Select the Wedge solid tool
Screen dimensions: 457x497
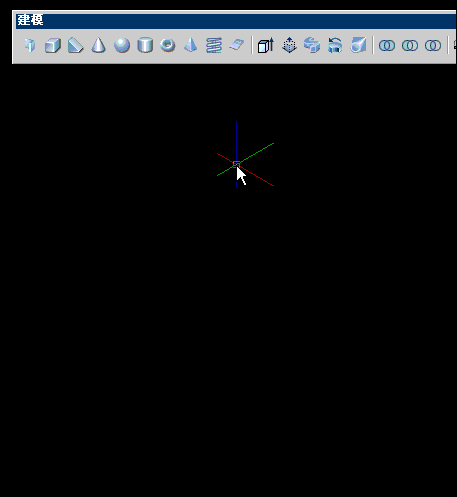point(76,45)
